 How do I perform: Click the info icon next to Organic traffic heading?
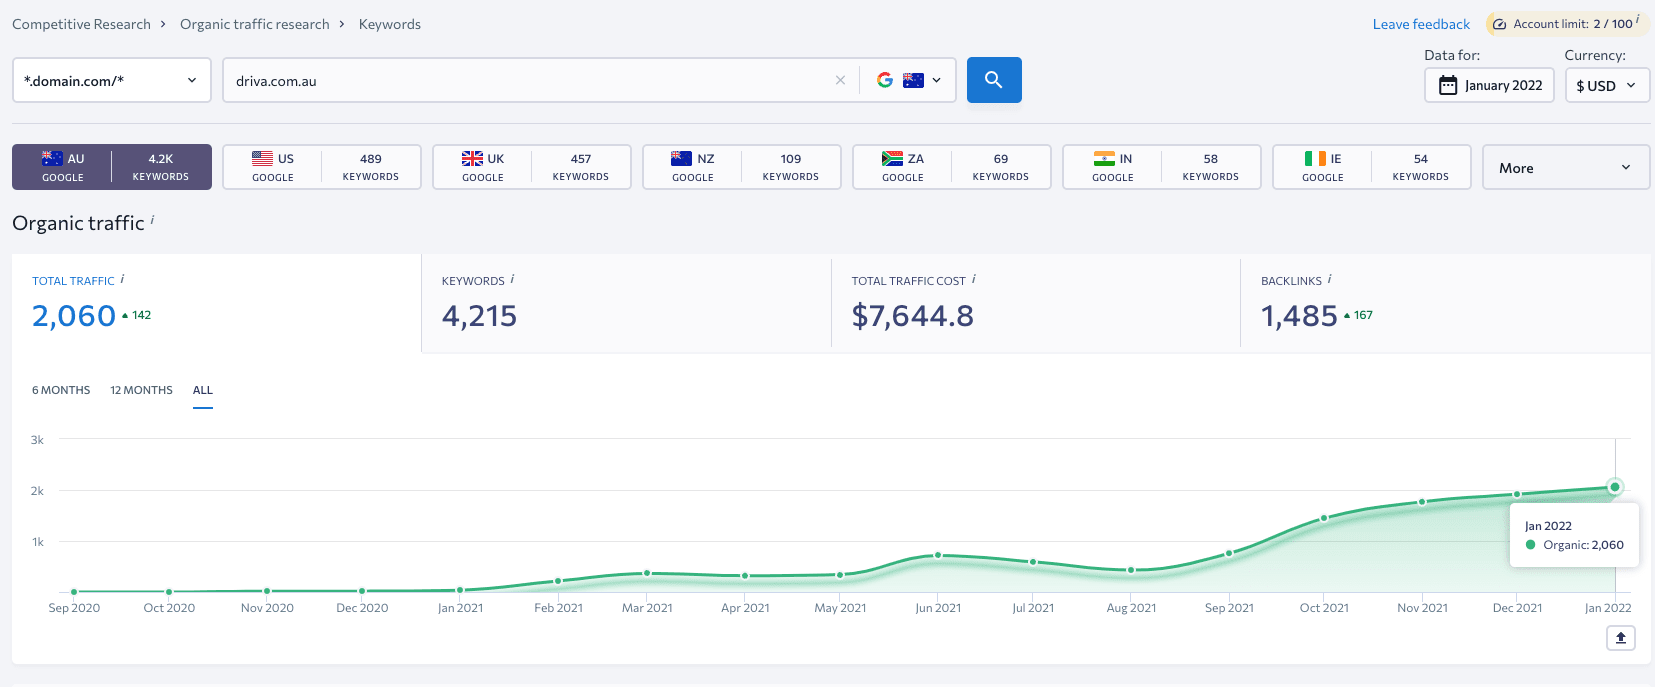pos(152,220)
